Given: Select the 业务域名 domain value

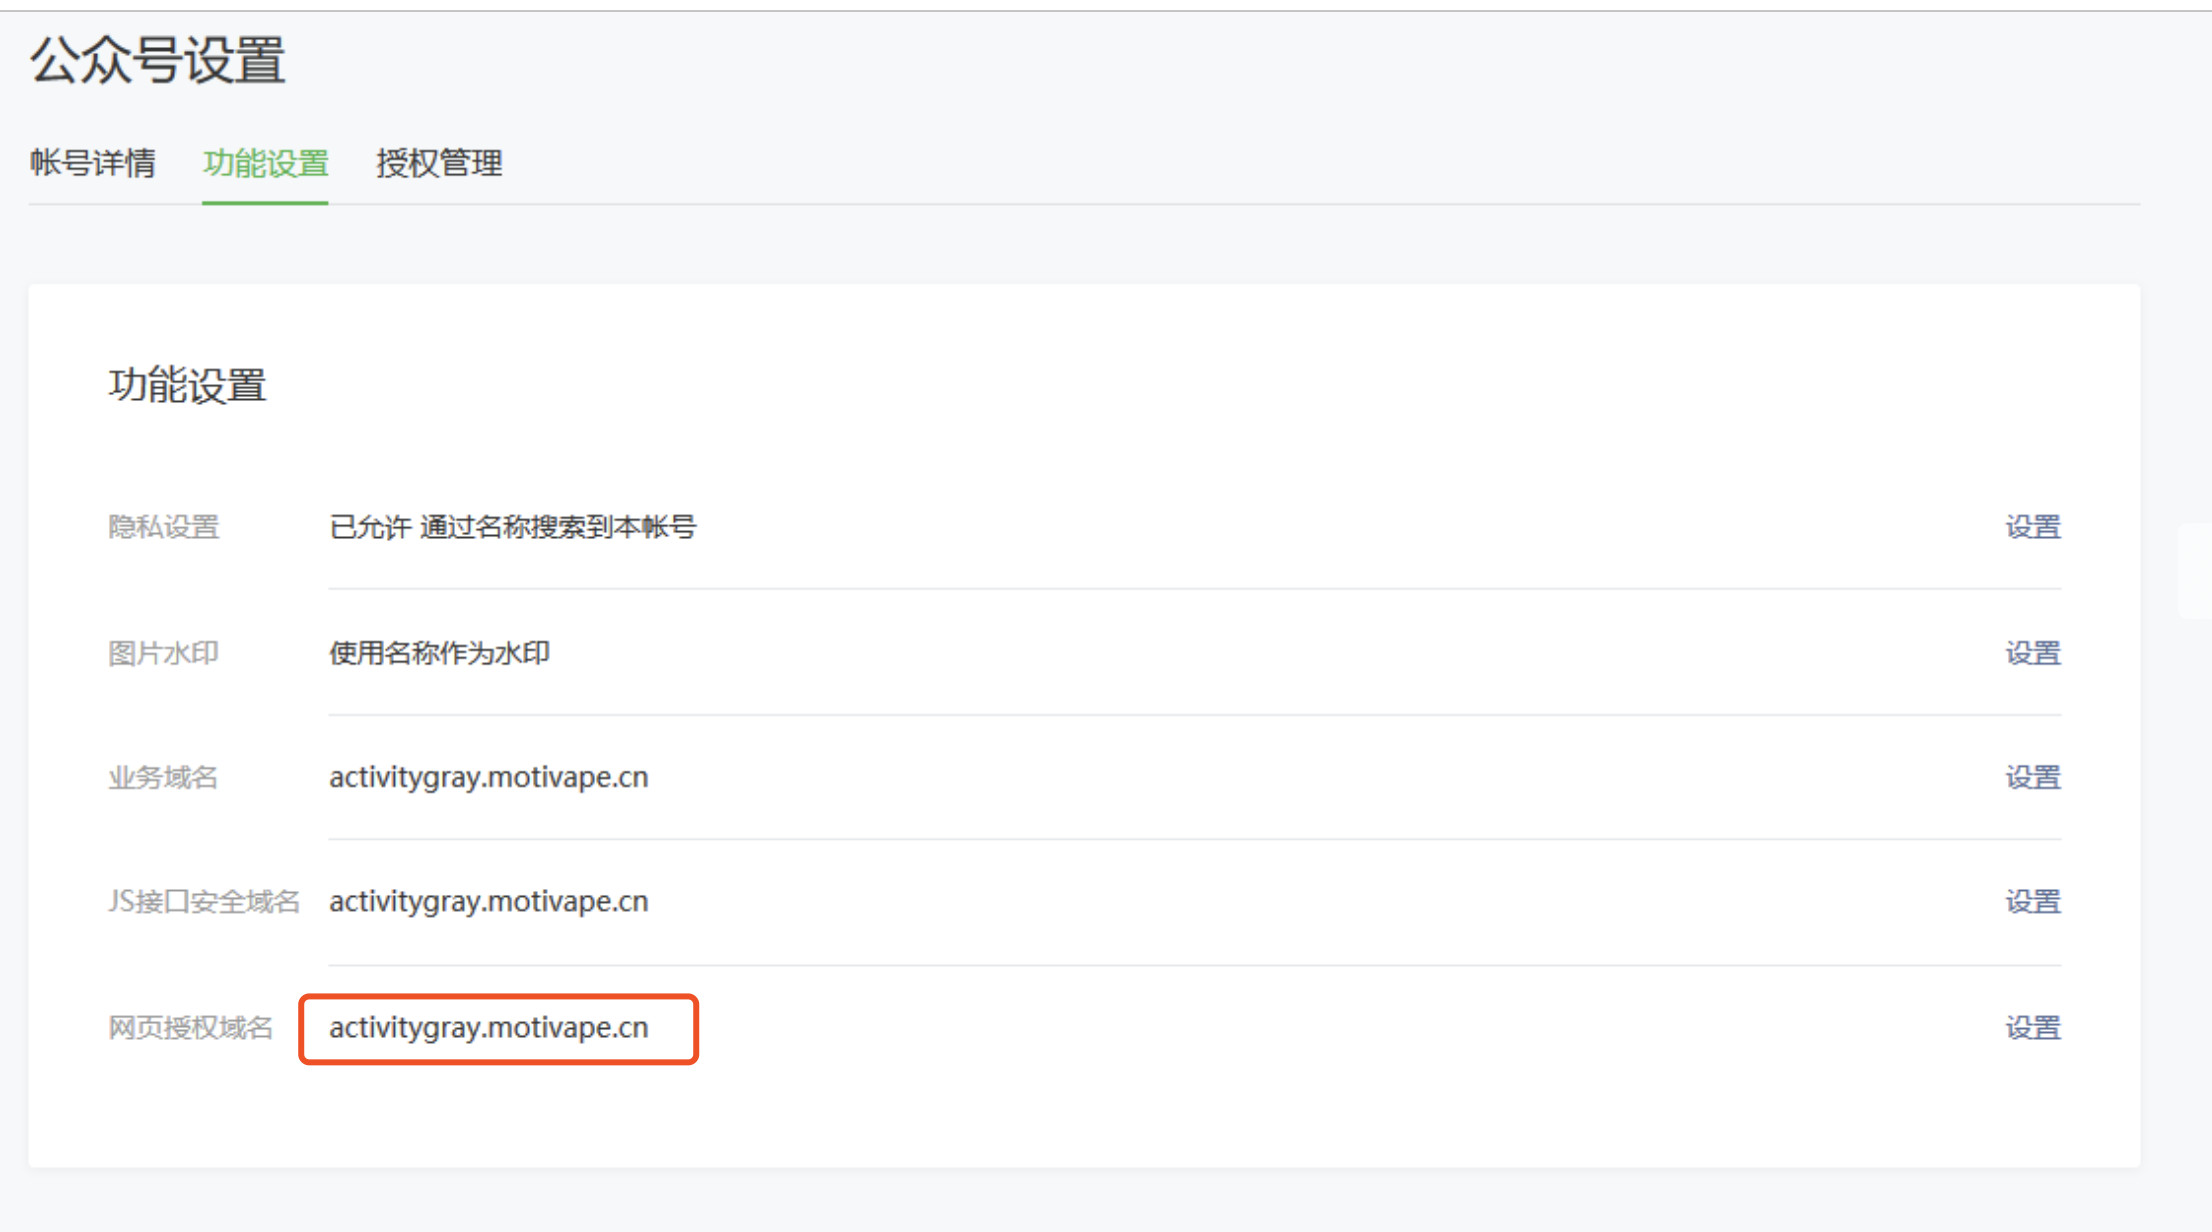Looking at the screenshot, I should 489,777.
